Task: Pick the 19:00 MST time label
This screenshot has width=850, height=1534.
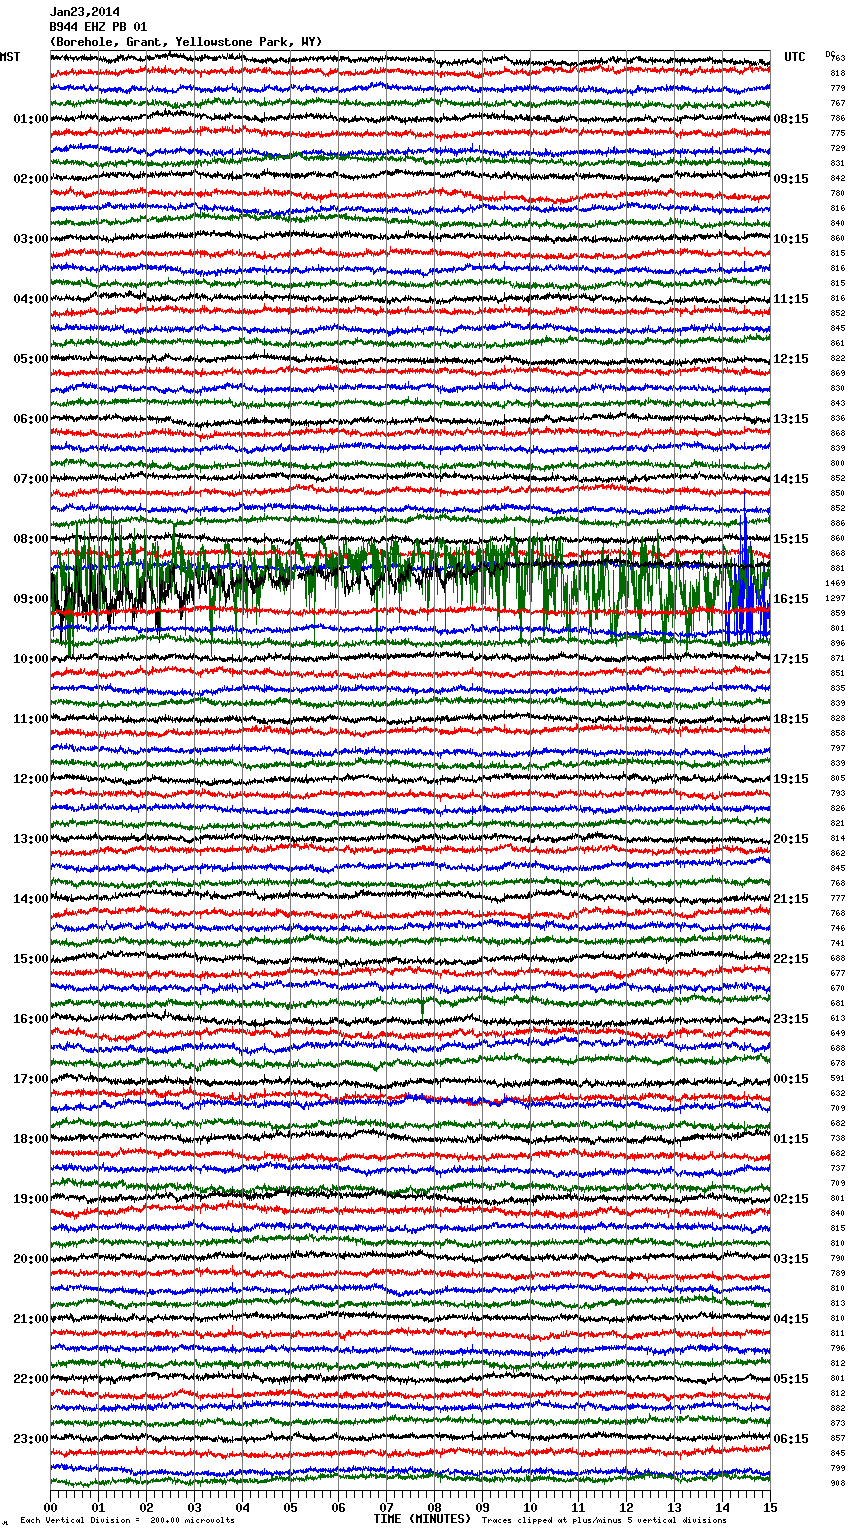Action: [x=31, y=1199]
